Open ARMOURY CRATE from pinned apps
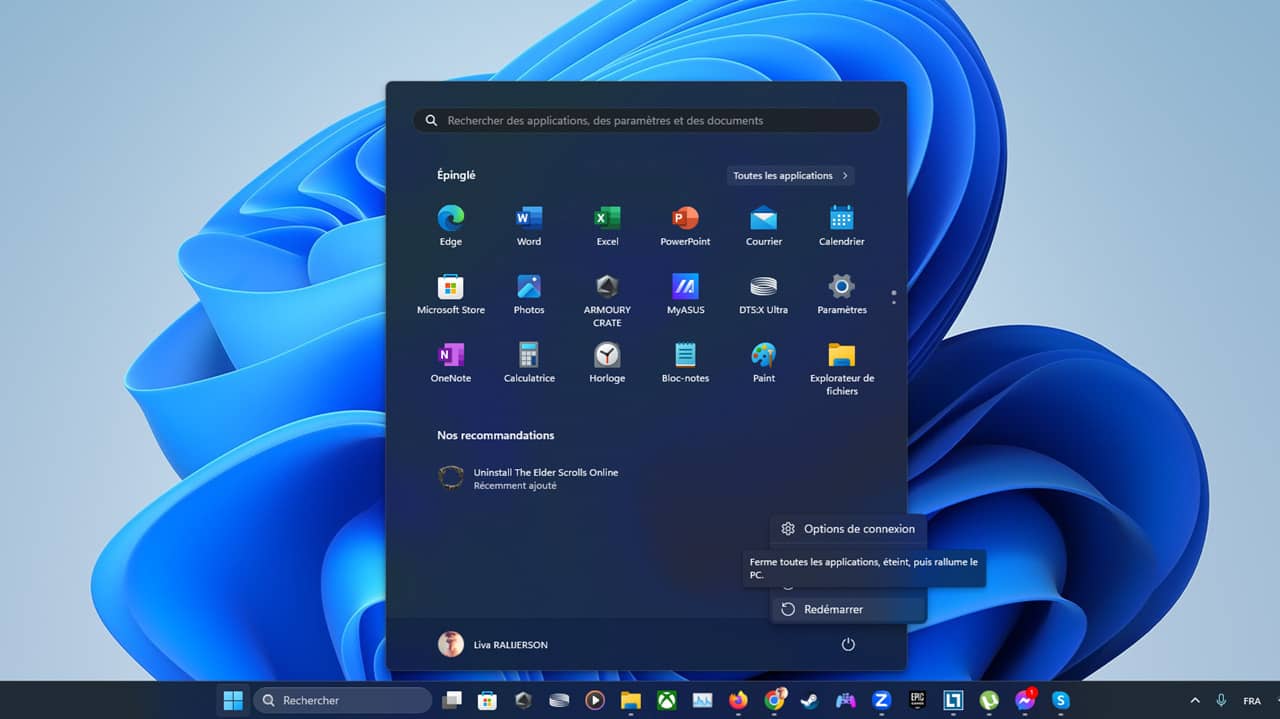The height and width of the screenshot is (719, 1280). point(607,300)
